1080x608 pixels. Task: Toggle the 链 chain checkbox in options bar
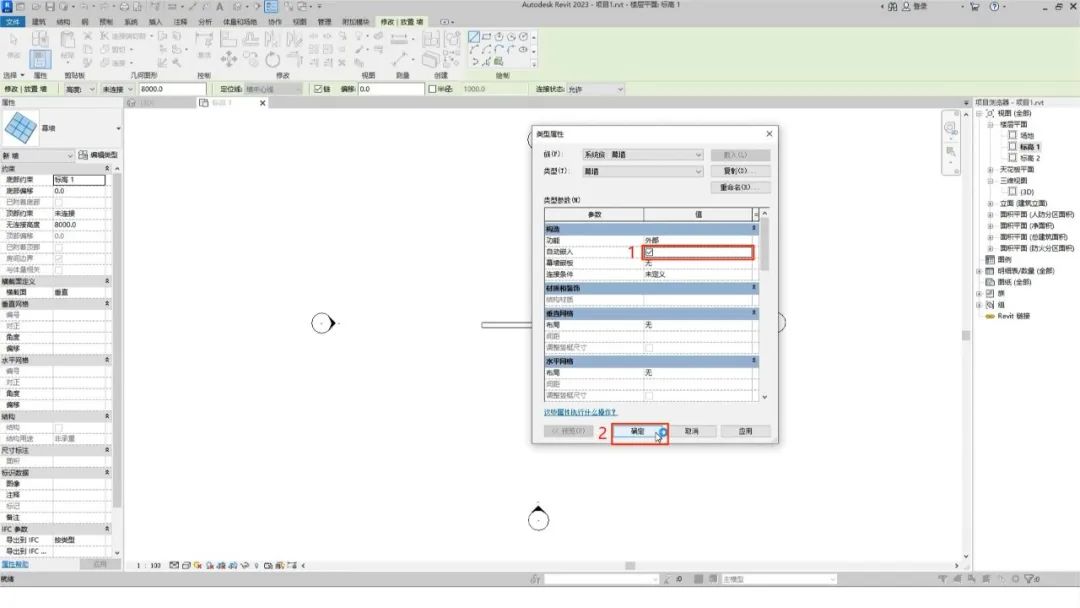318,89
